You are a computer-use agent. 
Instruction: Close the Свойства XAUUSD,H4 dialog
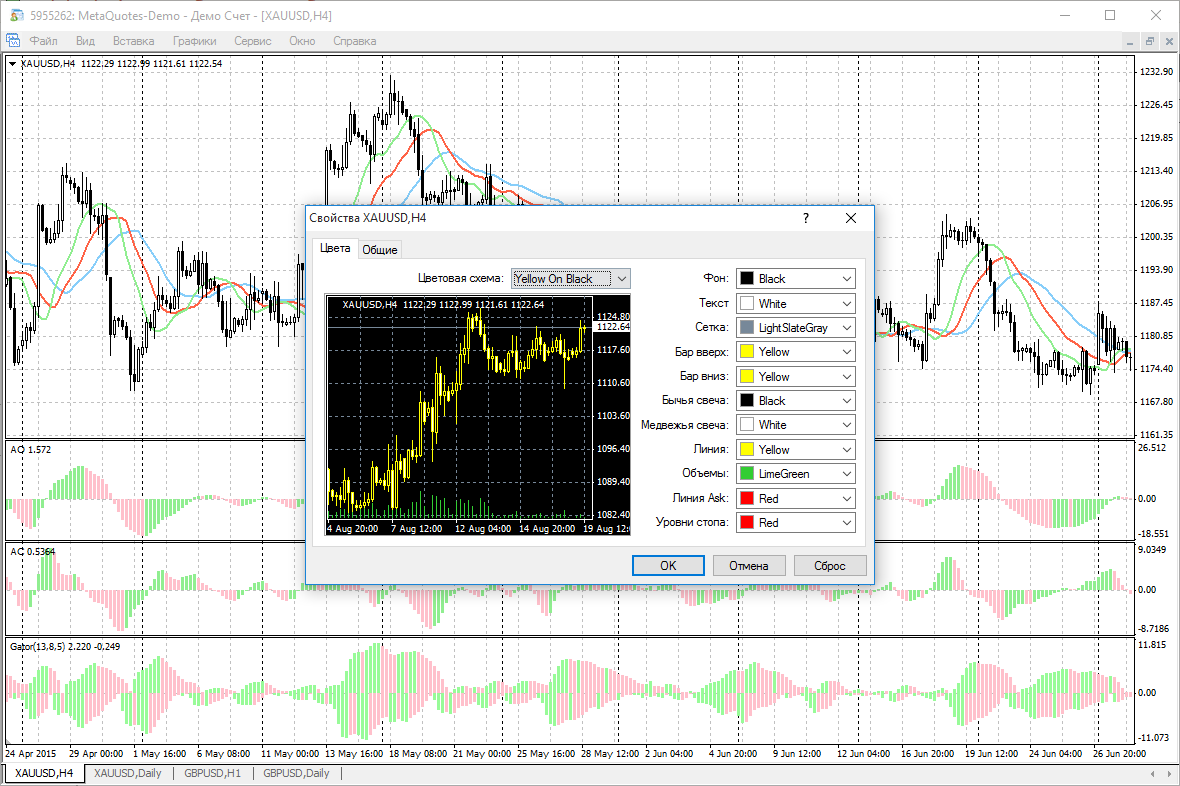(851, 218)
